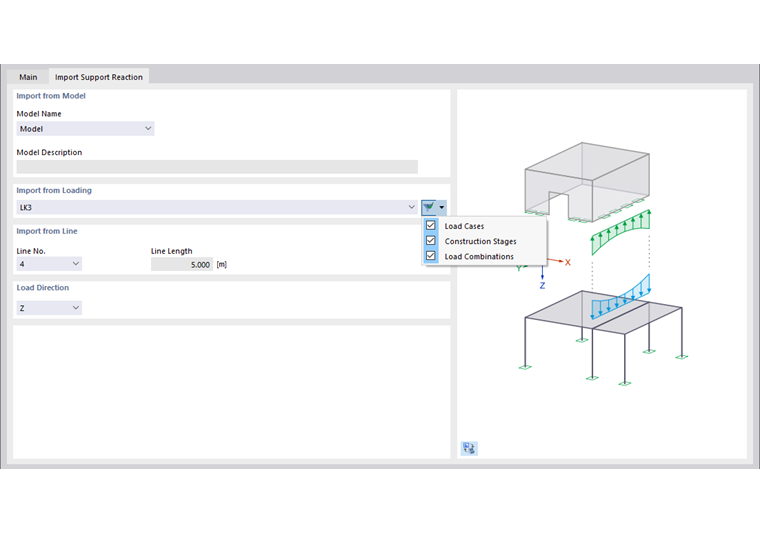Click the Import from Line heading
The image size is (760, 533).
(x=47, y=231)
